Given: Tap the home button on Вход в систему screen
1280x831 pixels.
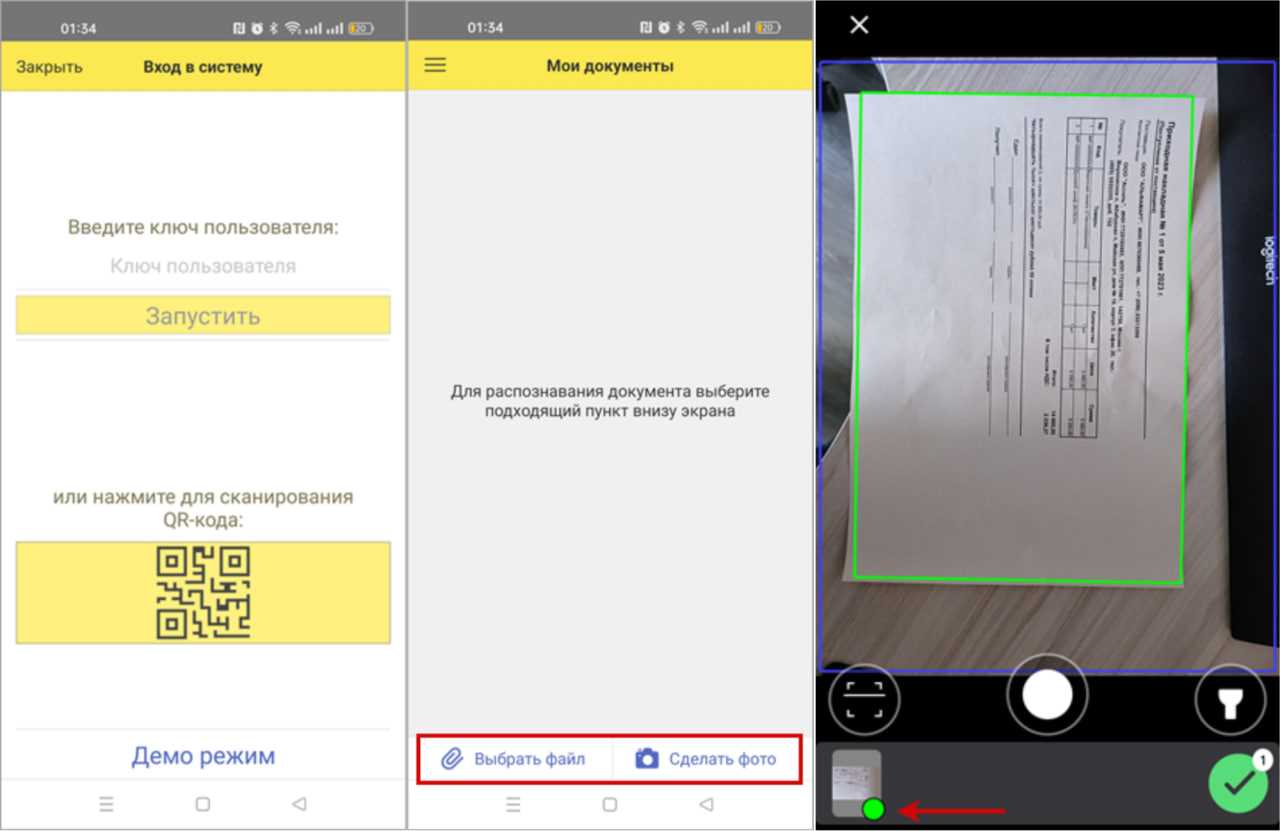Looking at the screenshot, I should pyautogui.click(x=203, y=804).
